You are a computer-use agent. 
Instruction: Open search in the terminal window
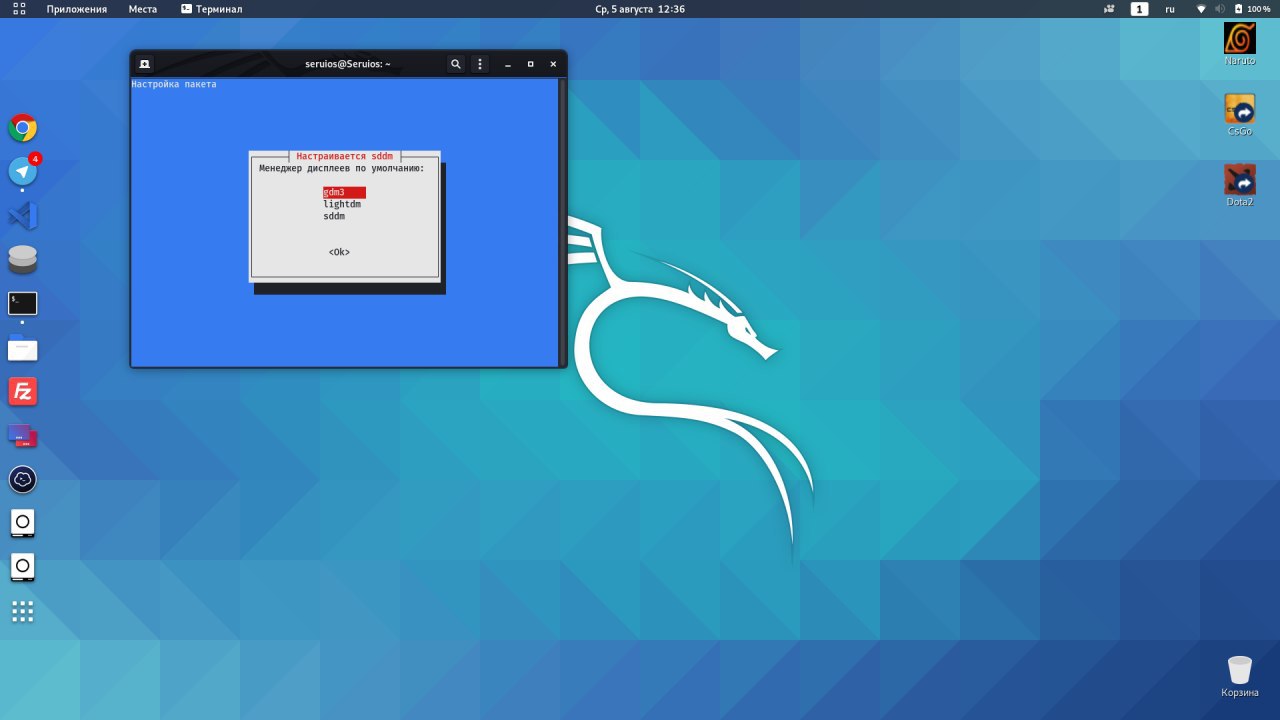(x=456, y=64)
